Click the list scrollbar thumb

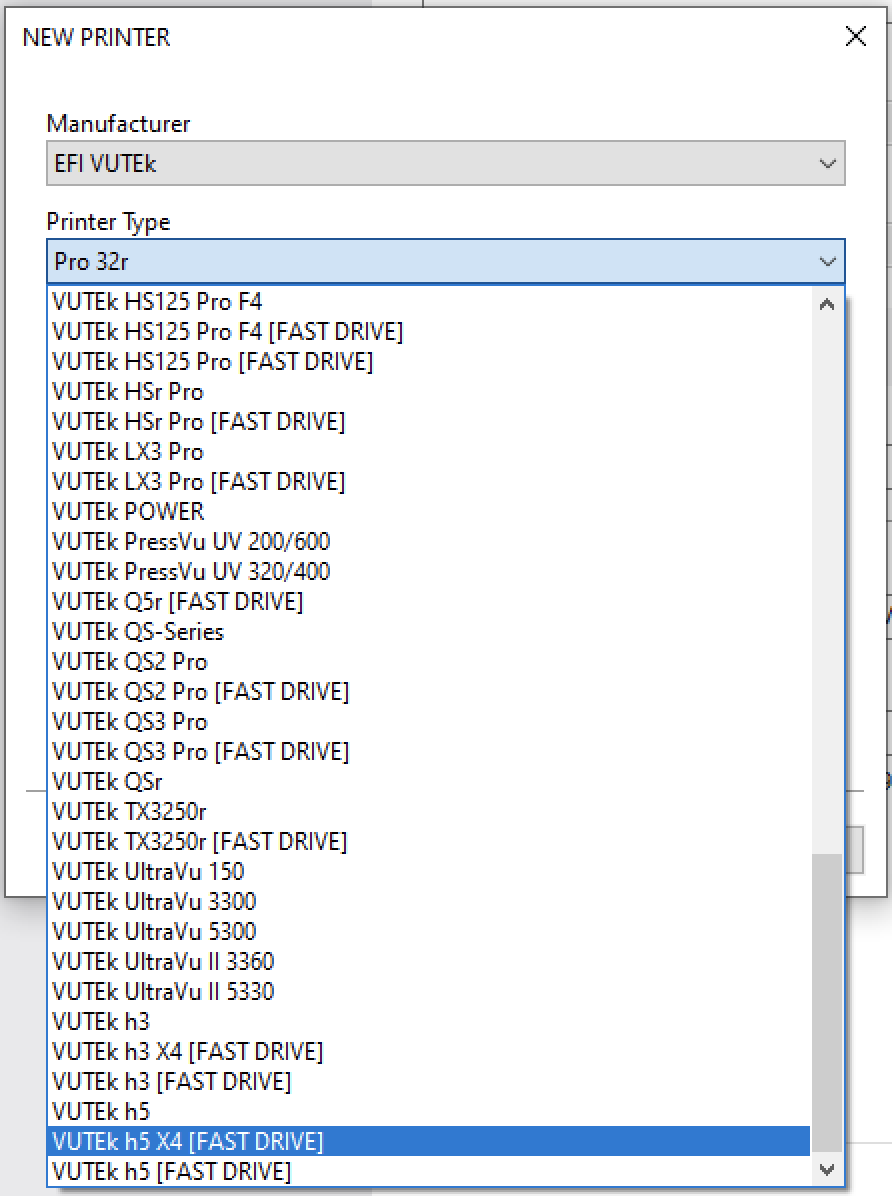pyautogui.click(x=826, y=1002)
